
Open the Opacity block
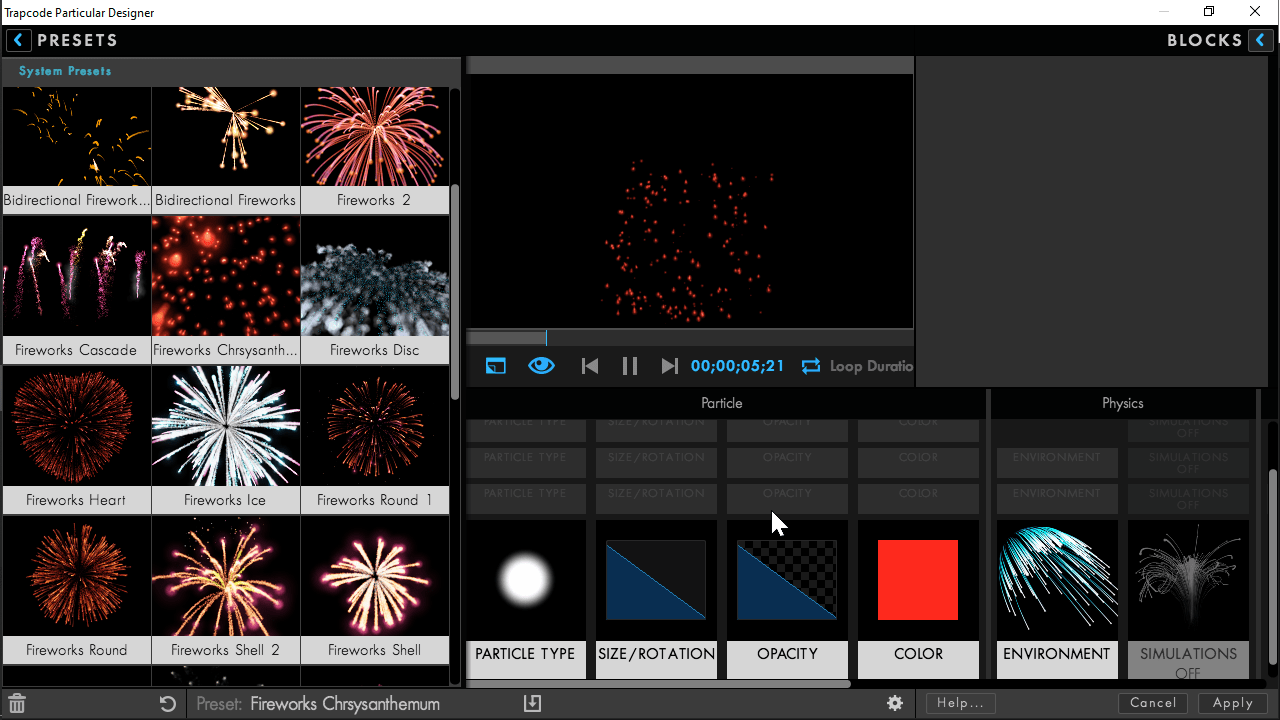787,599
